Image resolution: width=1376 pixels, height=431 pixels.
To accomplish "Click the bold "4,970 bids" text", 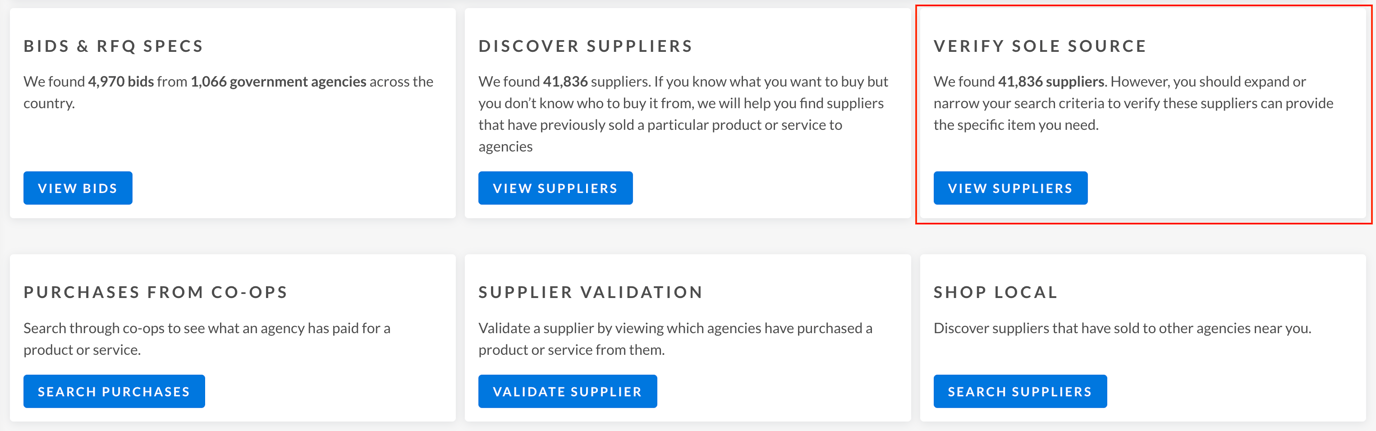I will tap(121, 81).
